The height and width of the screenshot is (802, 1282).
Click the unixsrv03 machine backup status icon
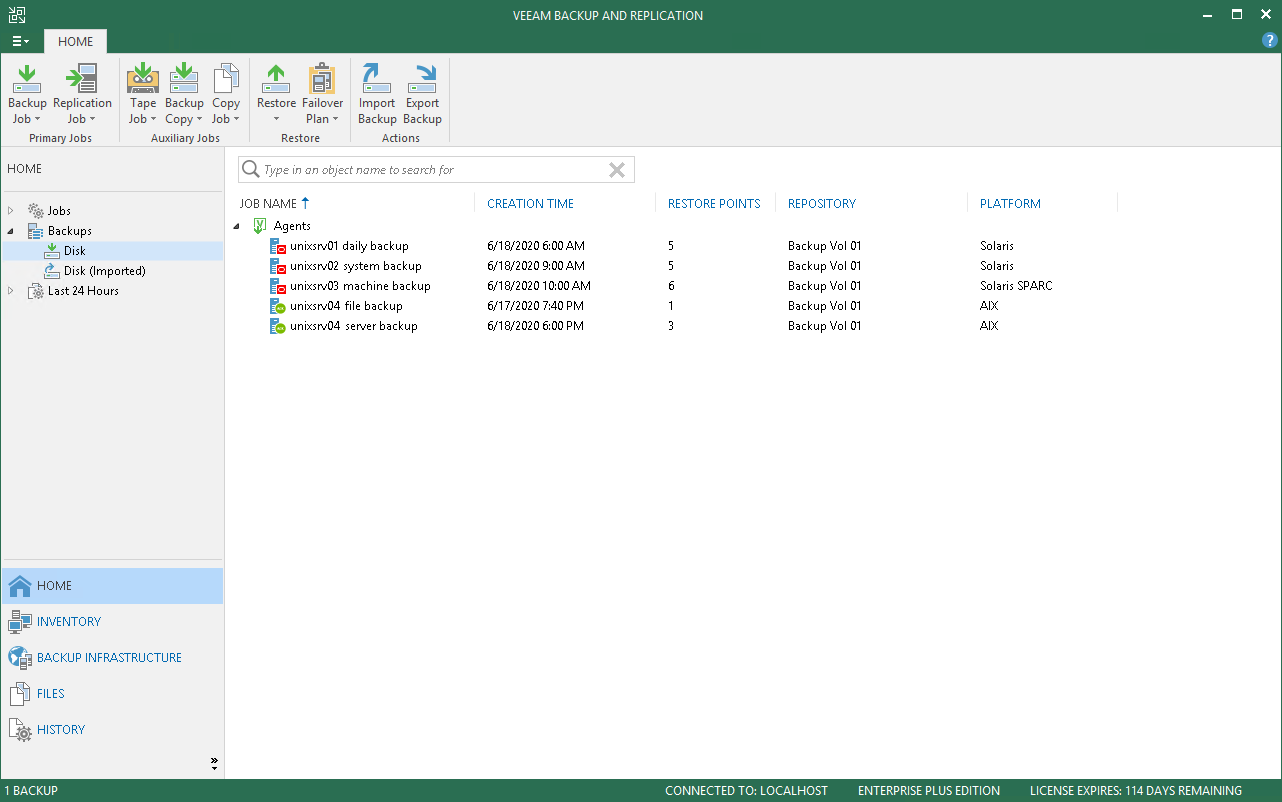click(278, 286)
